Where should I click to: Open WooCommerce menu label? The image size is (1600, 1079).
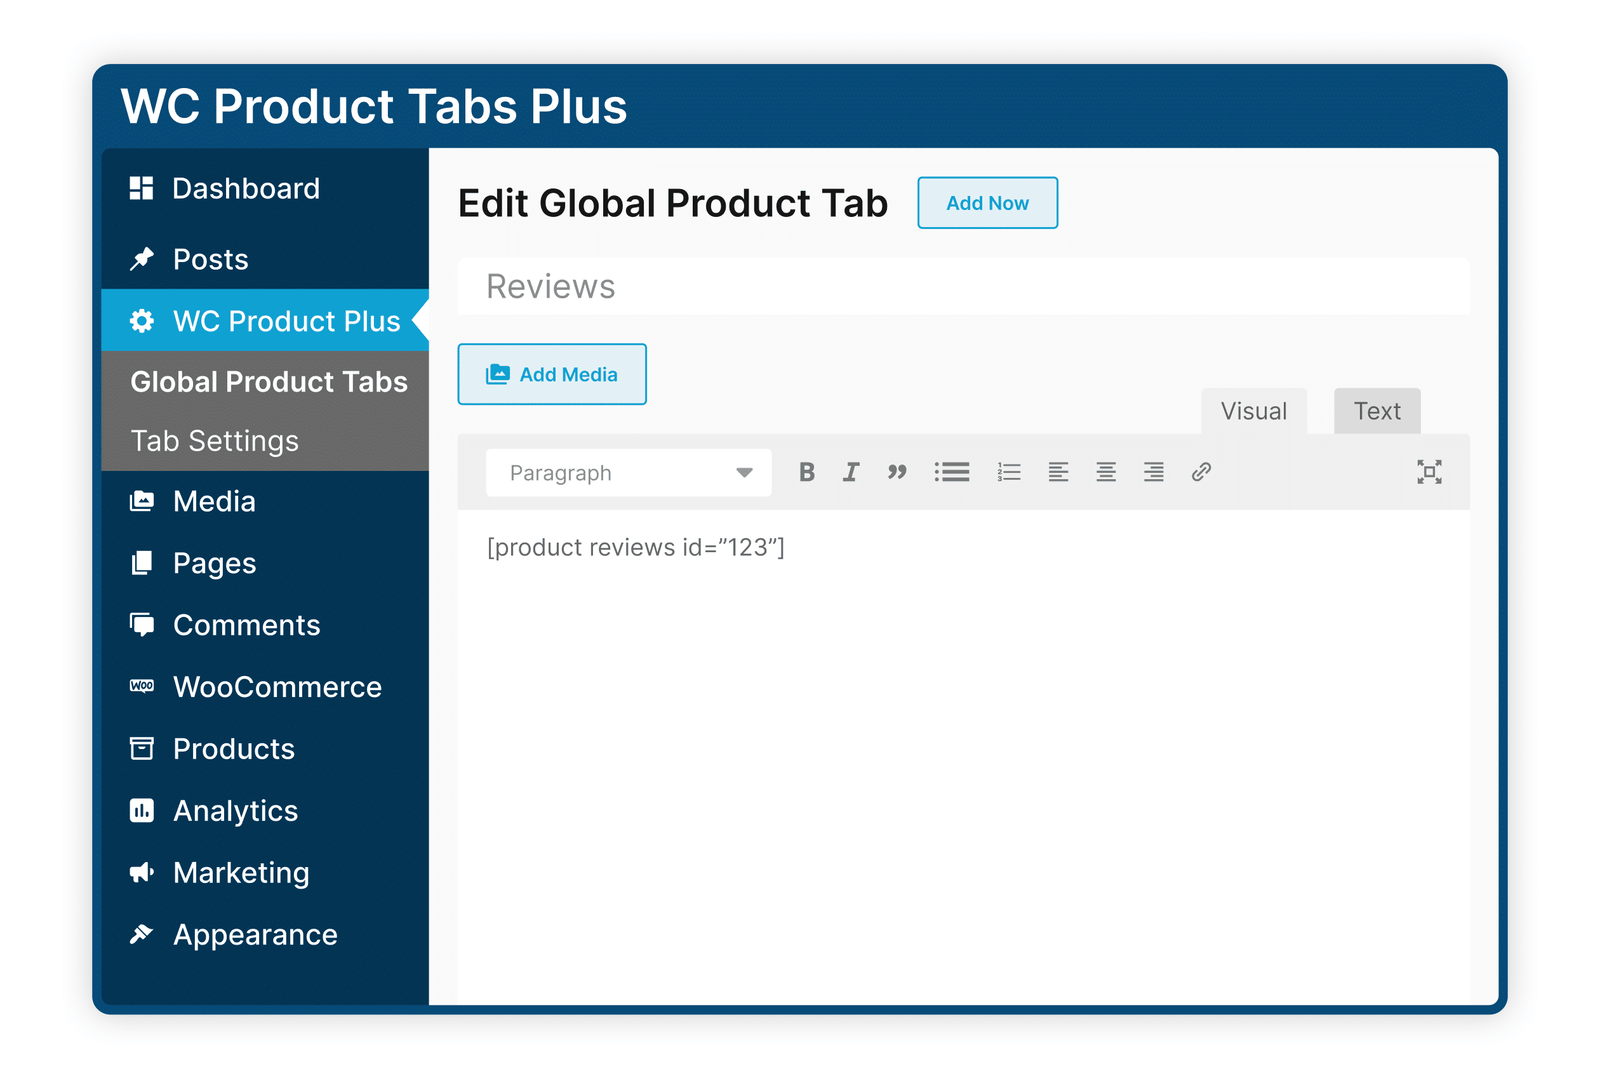[277, 687]
